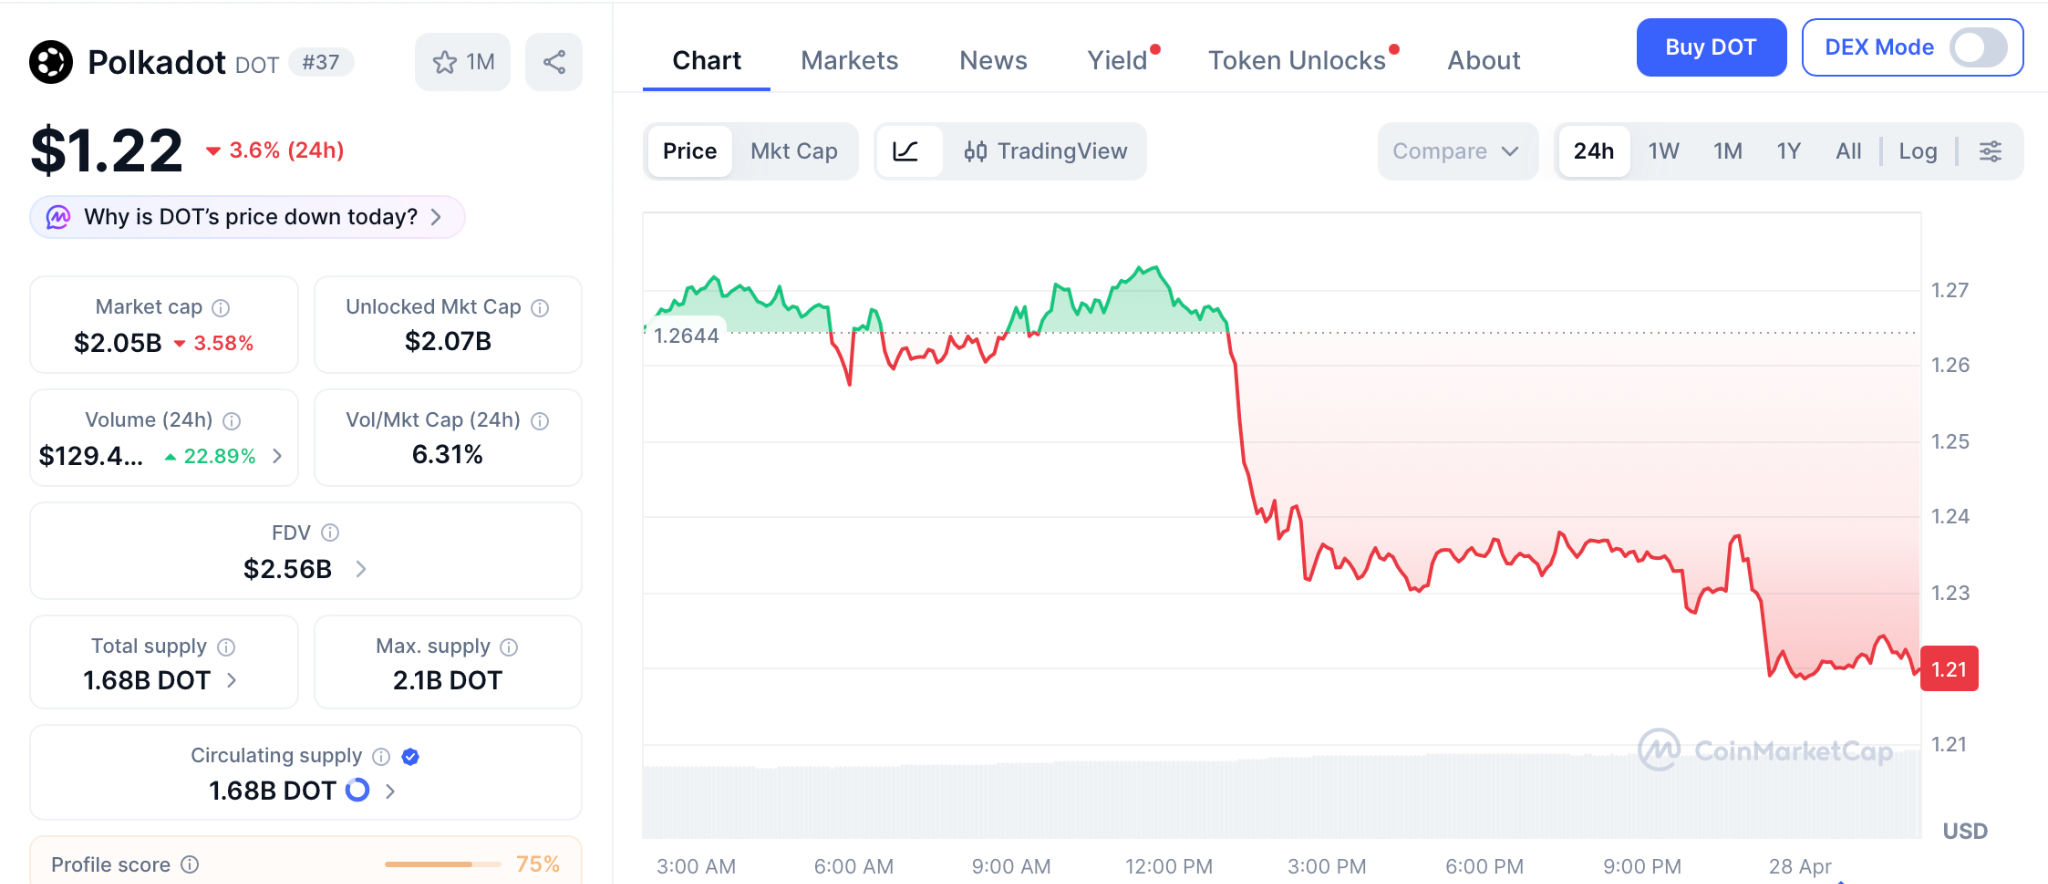
Task: Toggle DEX Mode switch
Action: pos(1977,47)
